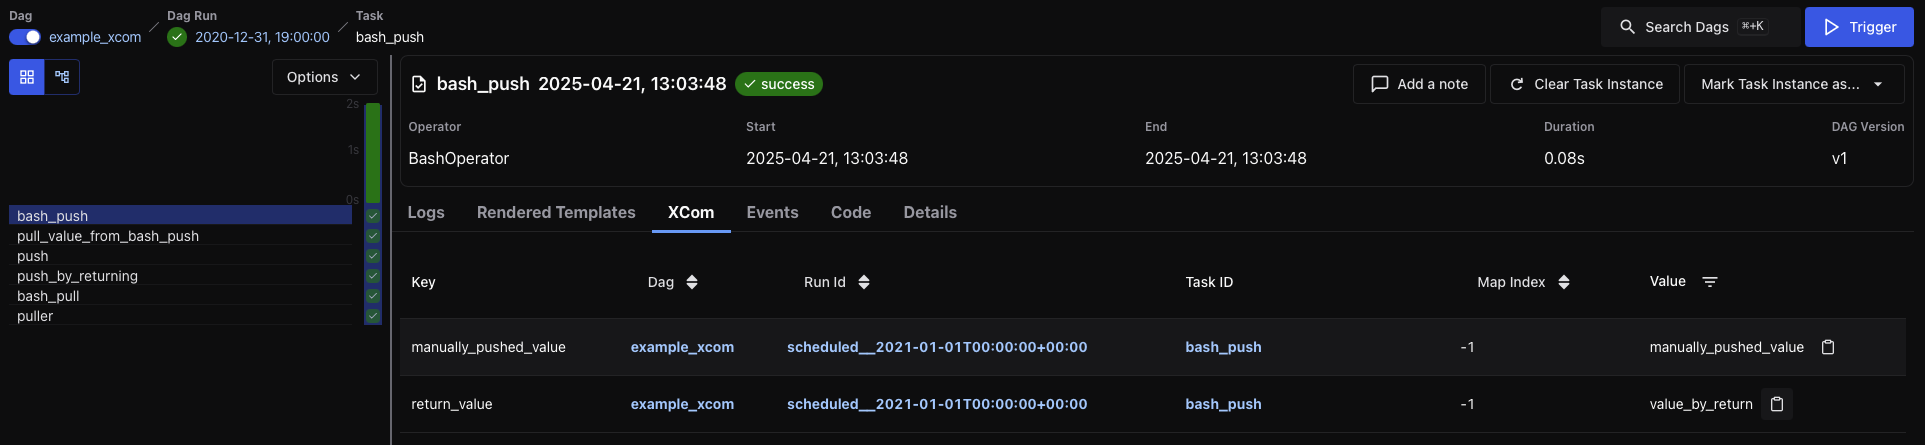This screenshot has height=445, width=1925.
Task: Sort by Dag column arrows
Action: pyautogui.click(x=692, y=282)
